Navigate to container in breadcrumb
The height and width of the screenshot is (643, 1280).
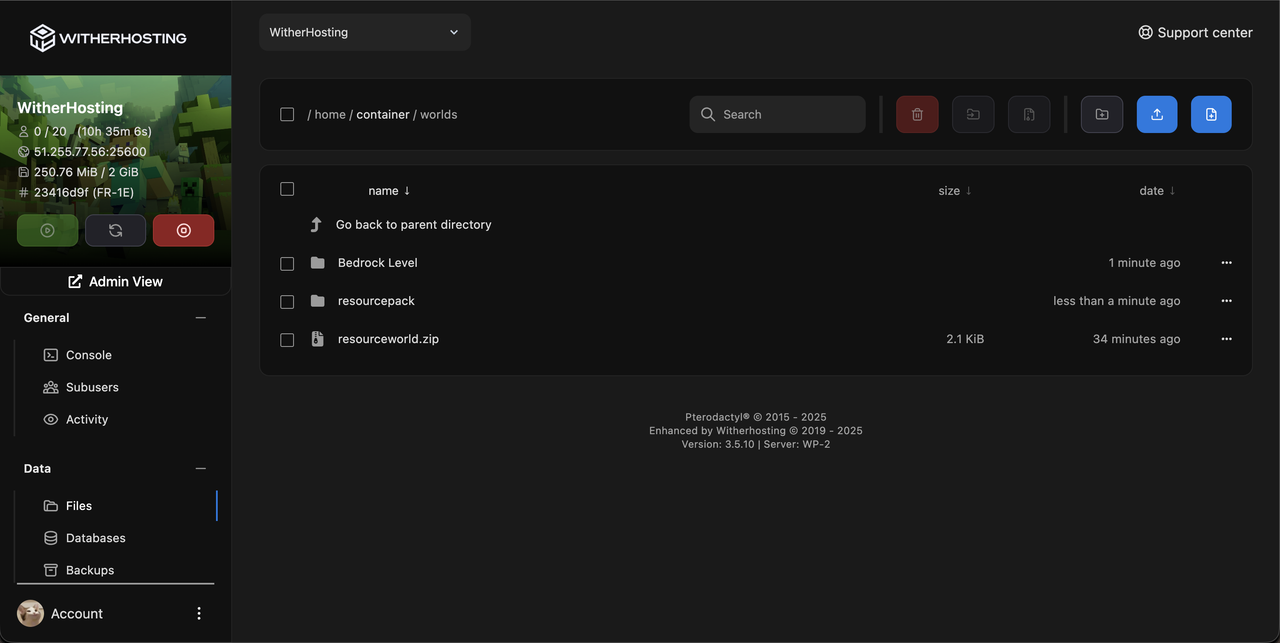pos(383,114)
